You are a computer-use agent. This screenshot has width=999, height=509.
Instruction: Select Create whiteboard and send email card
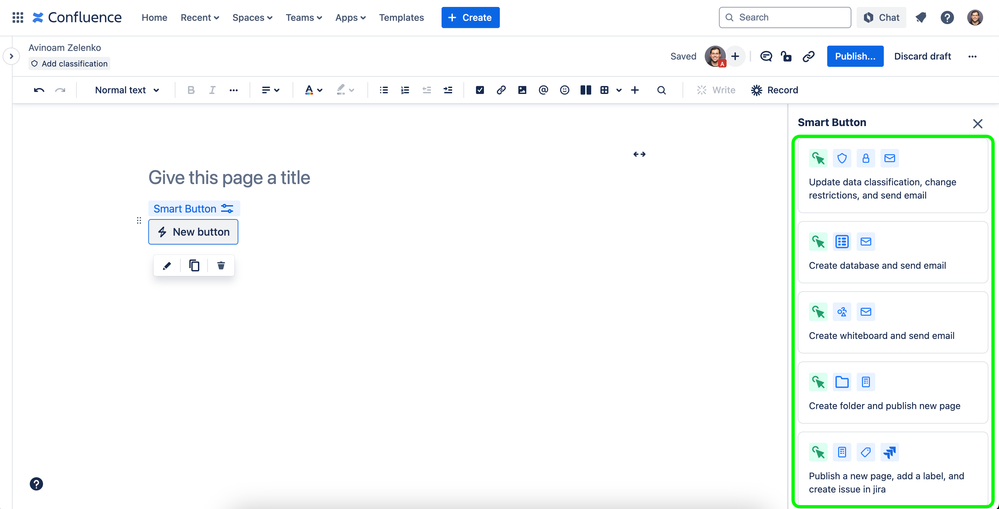tap(893, 322)
